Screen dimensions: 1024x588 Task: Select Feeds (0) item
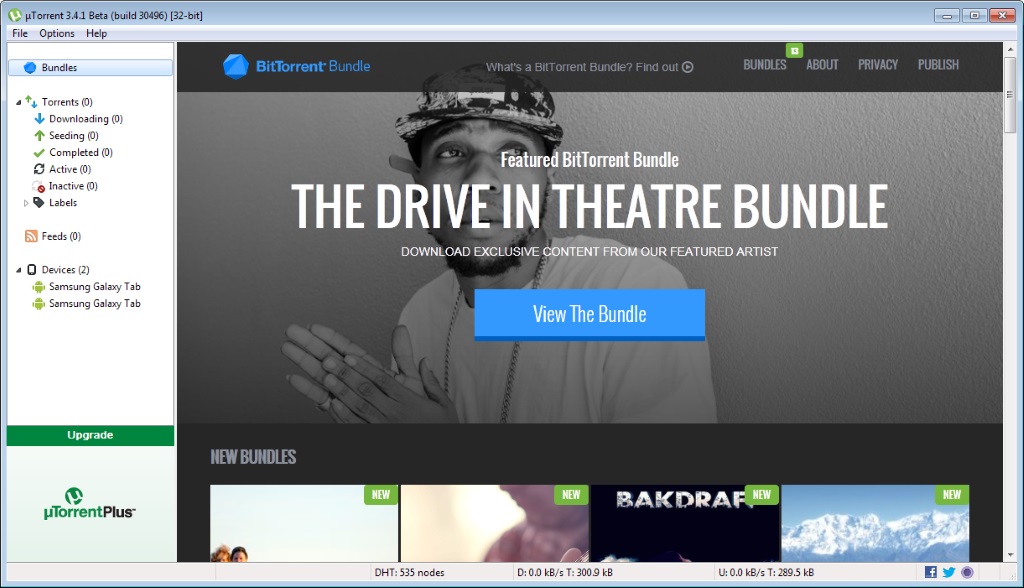pos(61,237)
